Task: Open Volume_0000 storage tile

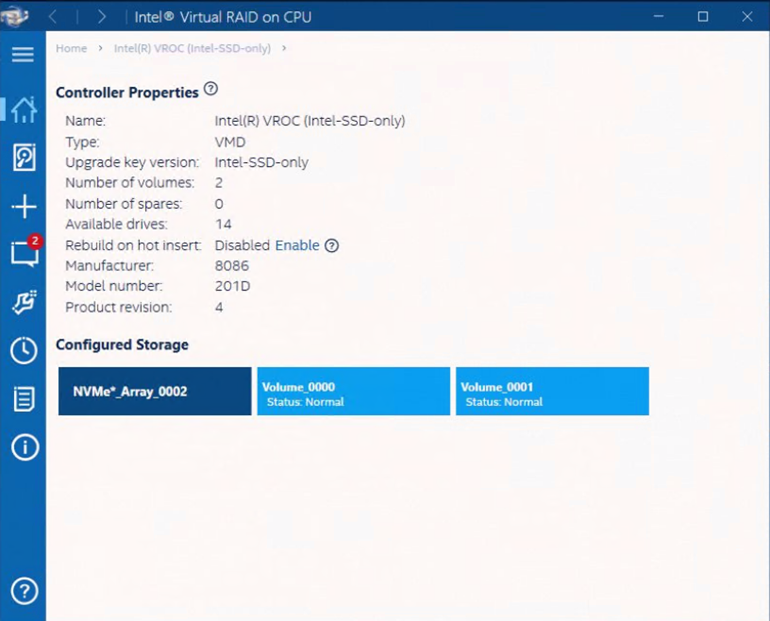Action: (353, 391)
